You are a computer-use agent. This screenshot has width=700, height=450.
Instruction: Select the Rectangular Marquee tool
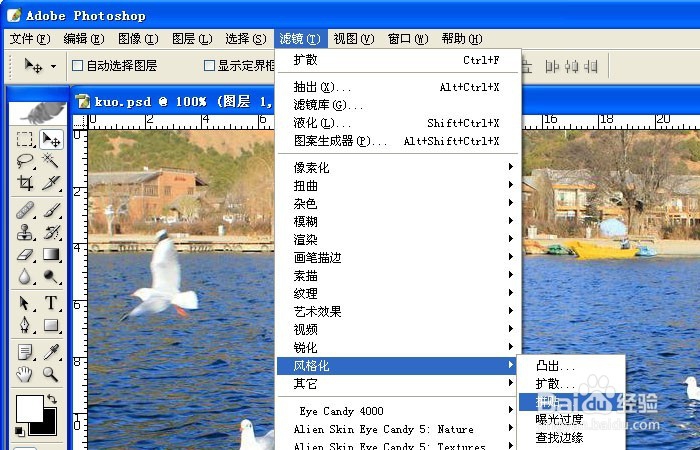[x=25, y=139]
